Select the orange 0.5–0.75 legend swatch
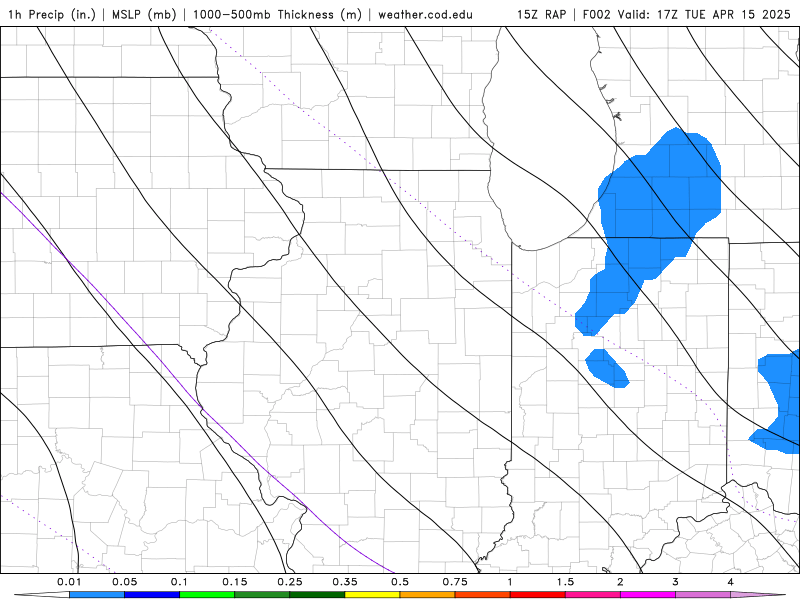 428,595
